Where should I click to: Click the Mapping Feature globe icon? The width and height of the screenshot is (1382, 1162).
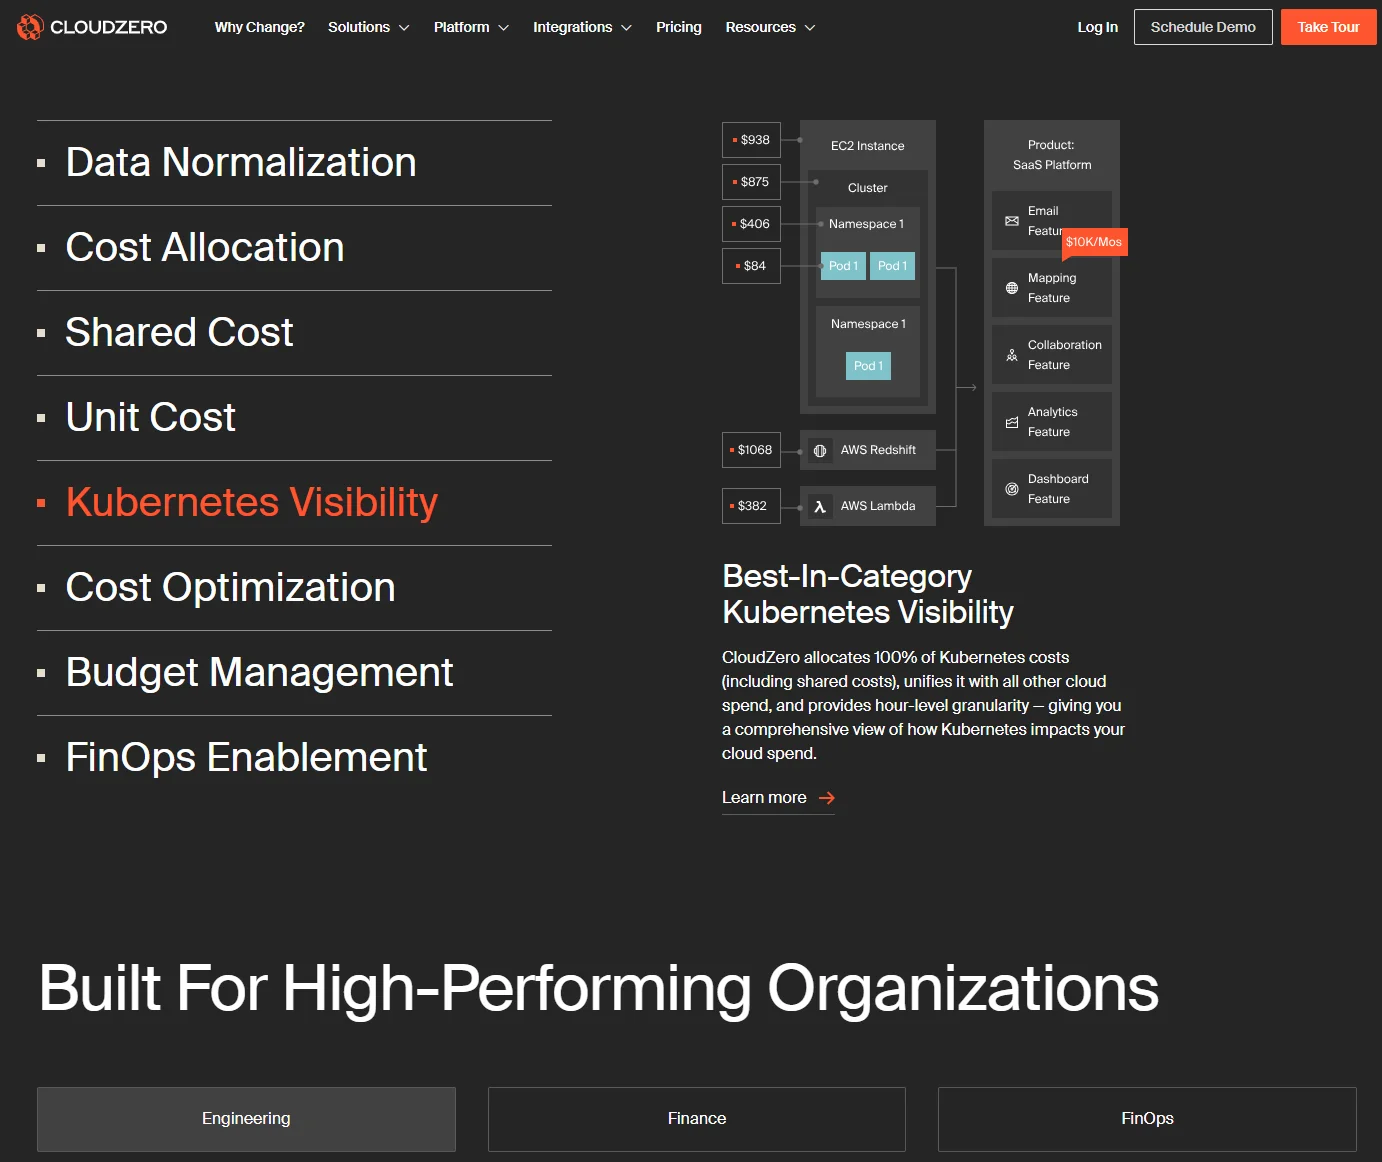pyautogui.click(x=1012, y=288)
